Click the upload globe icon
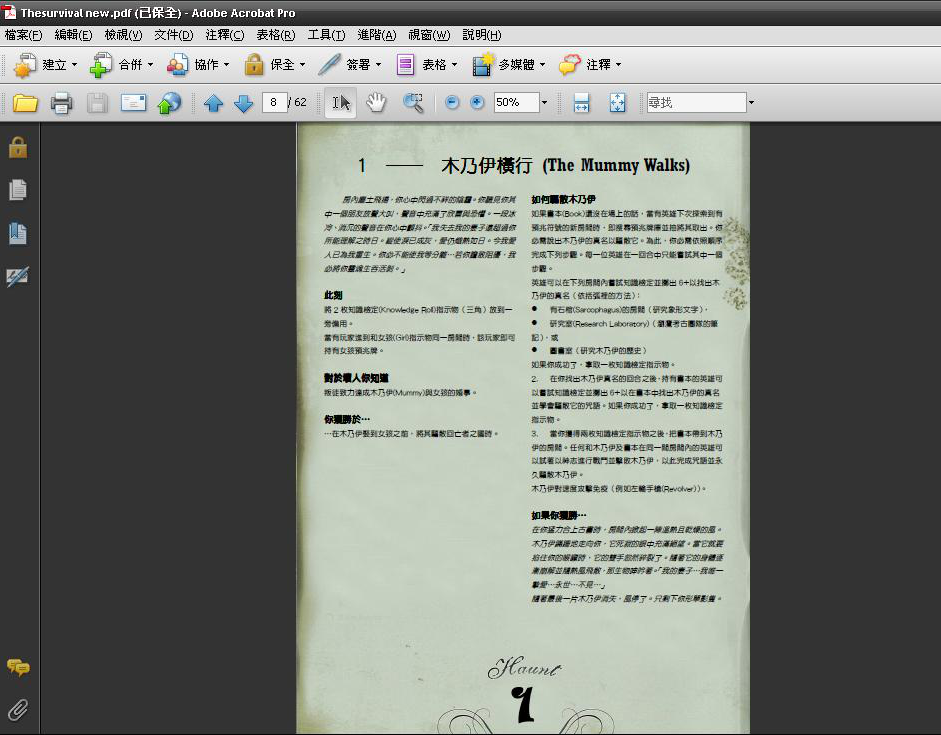Screen dimensions: 941x735 tap(169, 103)
